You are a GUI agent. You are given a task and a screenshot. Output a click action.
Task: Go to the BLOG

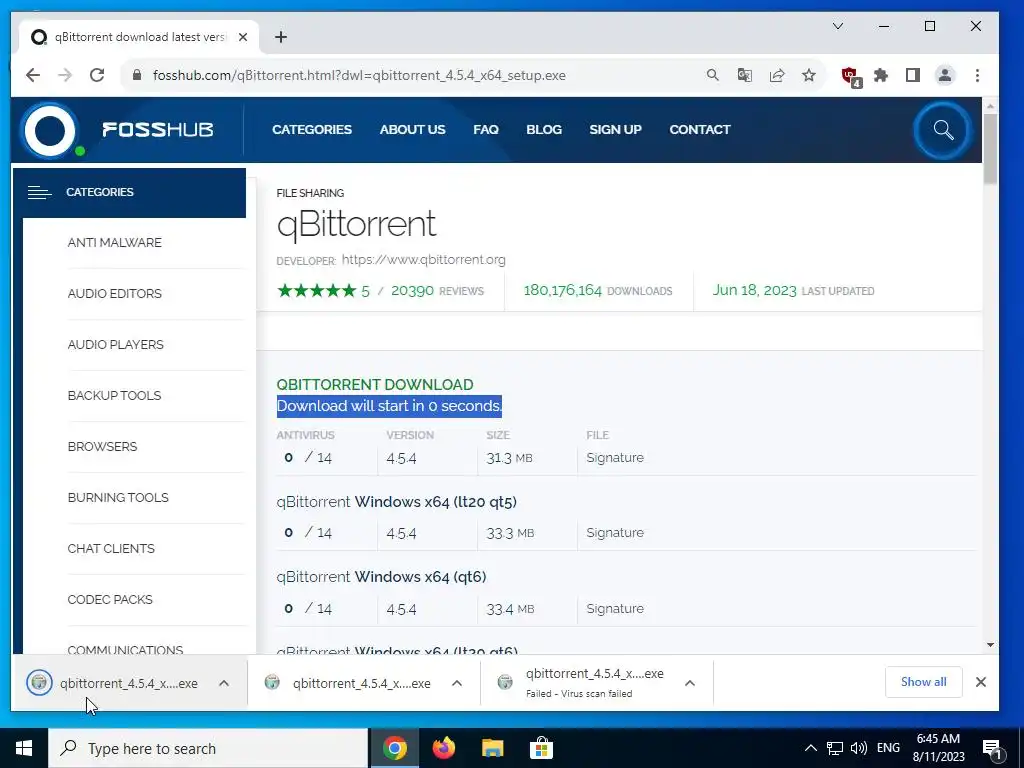coord(544,129)
